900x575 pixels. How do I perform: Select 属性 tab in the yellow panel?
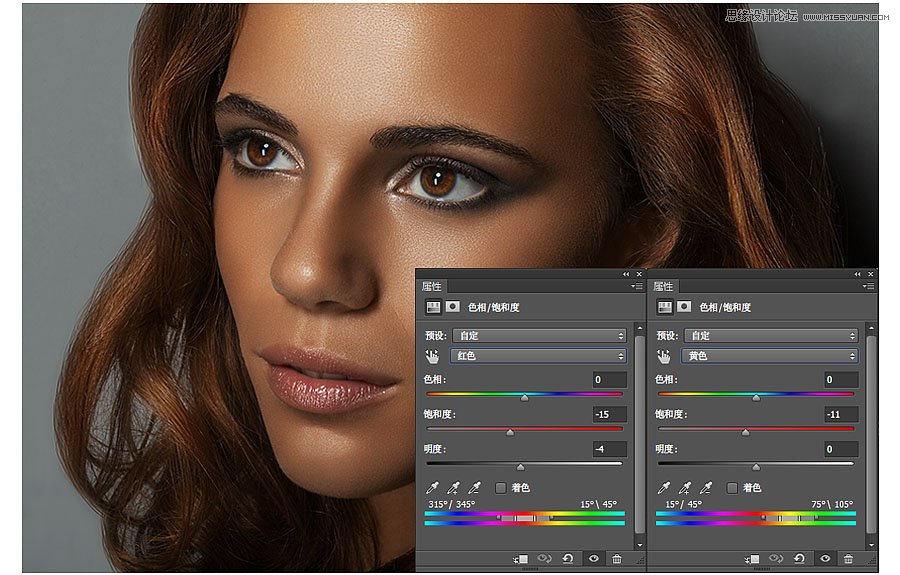click(x=663, y=286)
